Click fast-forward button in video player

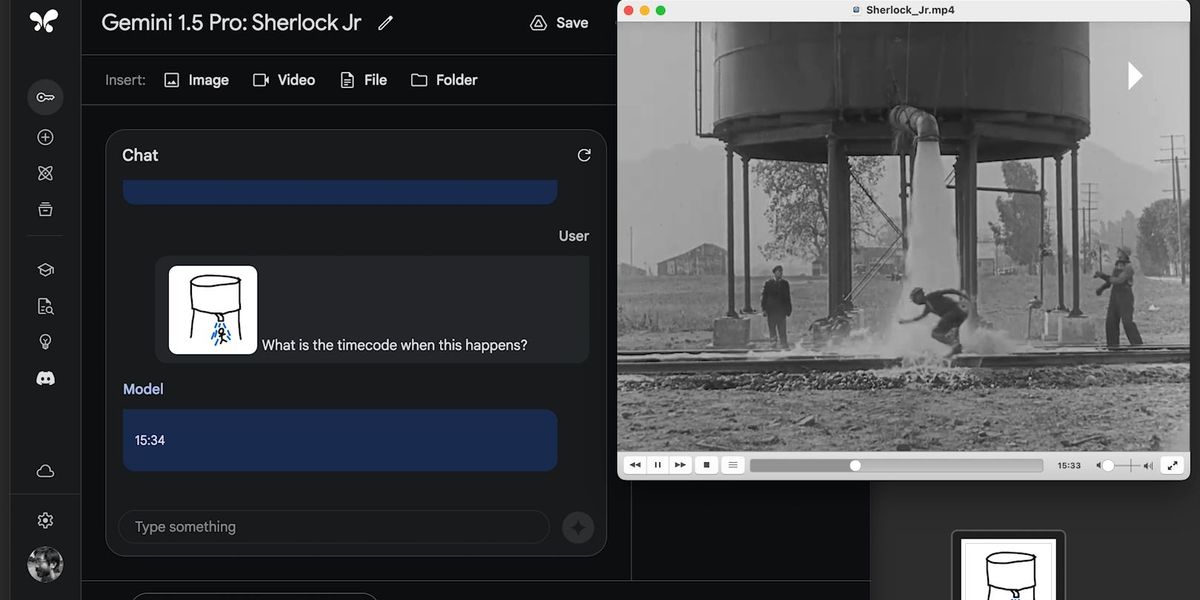[x=680, y=465]
